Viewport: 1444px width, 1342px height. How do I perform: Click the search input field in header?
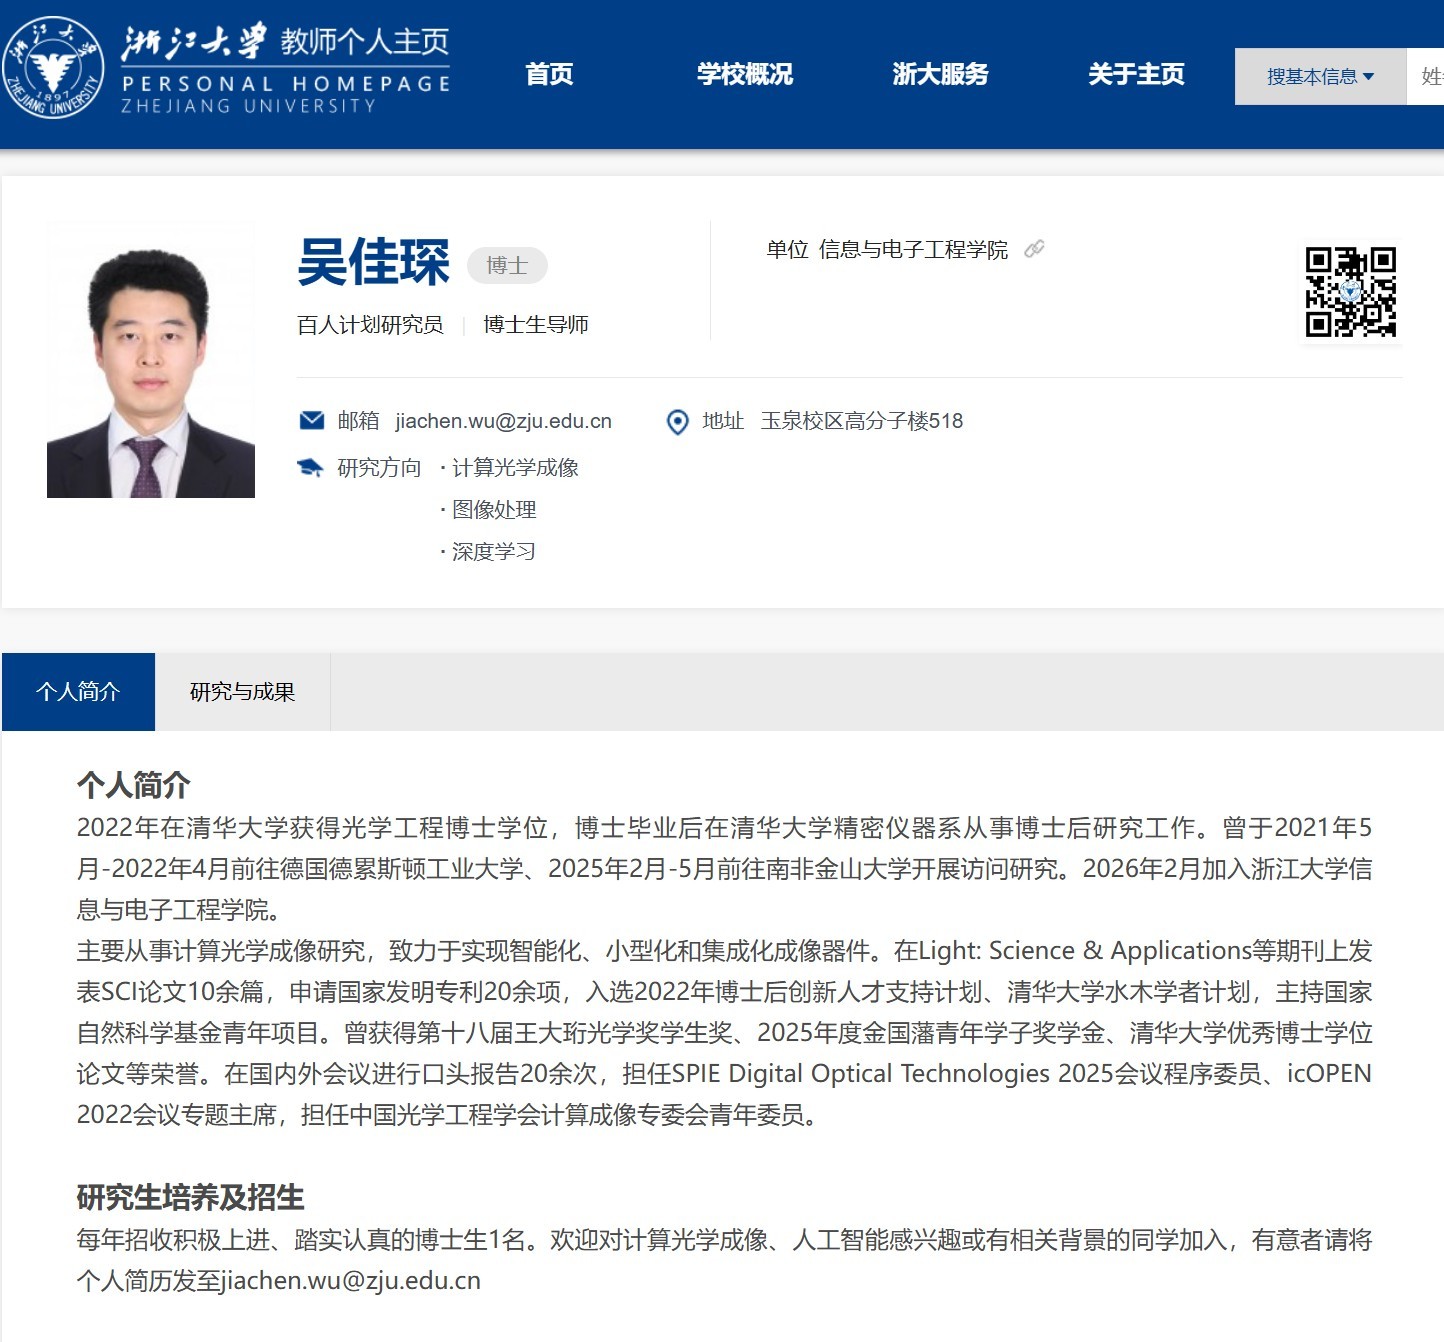(x=1428, y=76)
